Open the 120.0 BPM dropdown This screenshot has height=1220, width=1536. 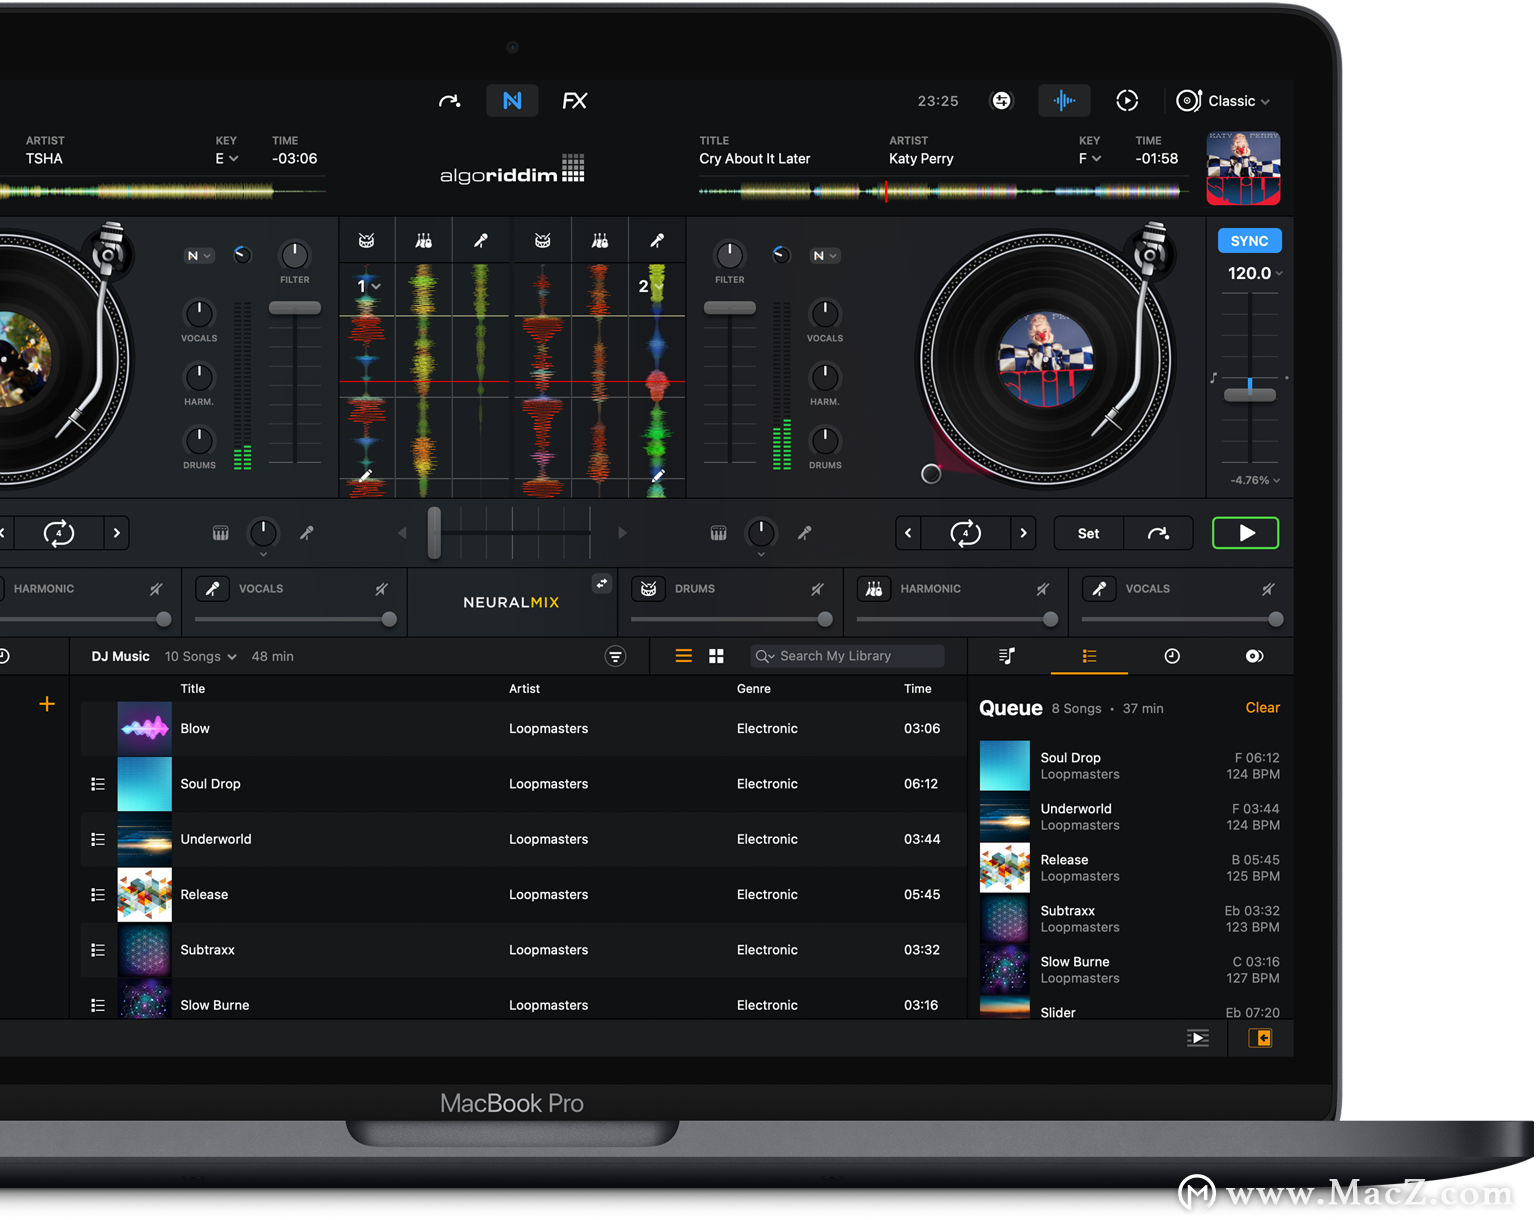(x=1255, y=273)
